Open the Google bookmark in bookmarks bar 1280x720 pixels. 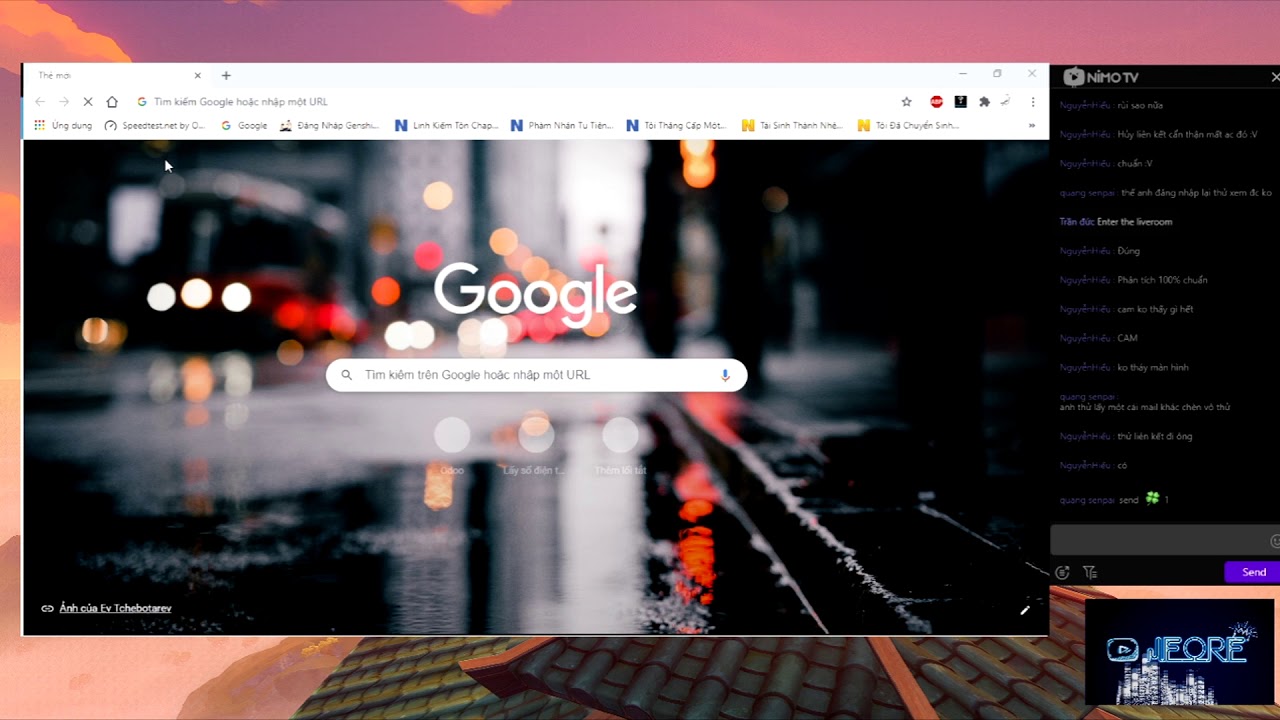pos(244,126)
